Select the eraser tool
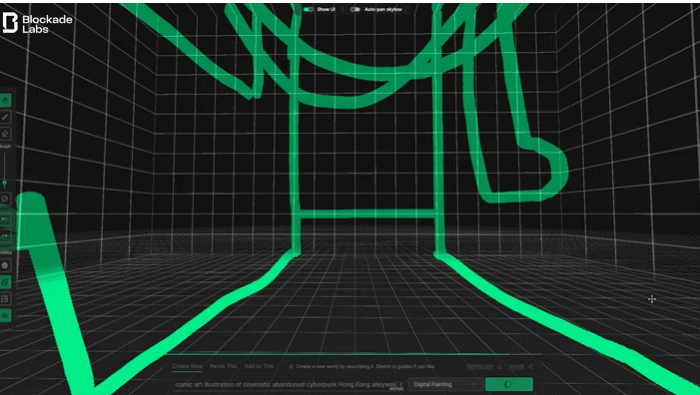The image size is (700, 395). 5,133
